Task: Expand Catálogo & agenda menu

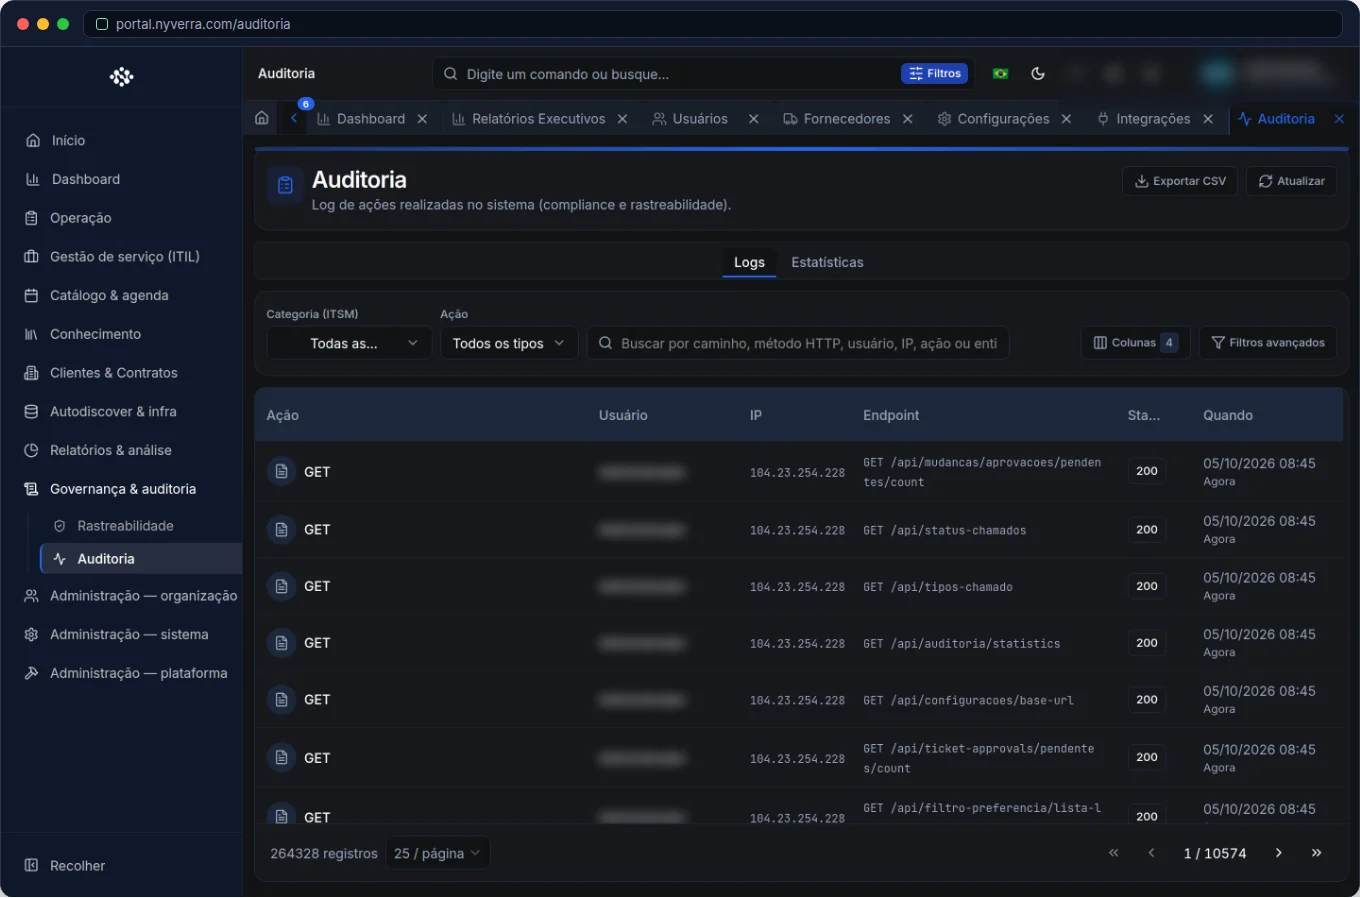Action: pyautogui.click(x=121, y=296)
